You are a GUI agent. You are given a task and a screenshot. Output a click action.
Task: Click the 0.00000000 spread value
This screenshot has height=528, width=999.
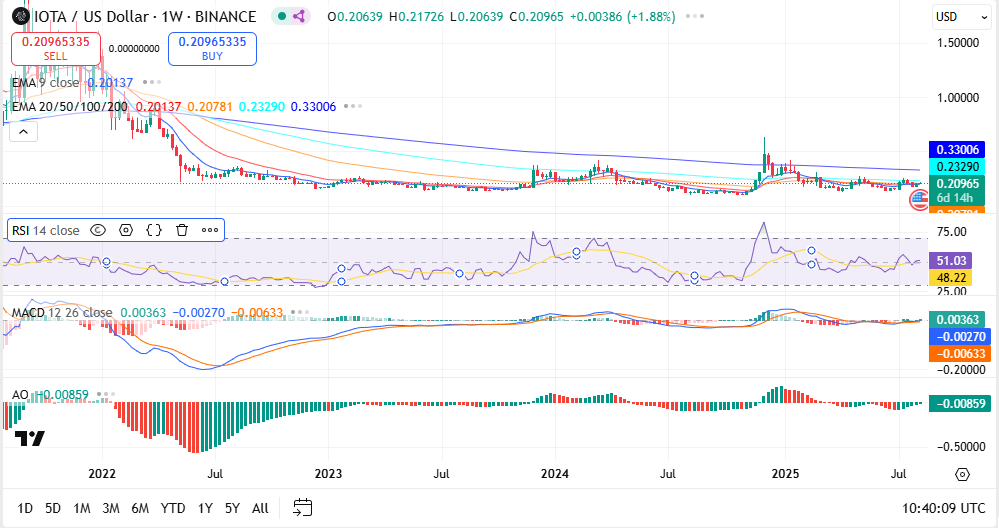134,48
